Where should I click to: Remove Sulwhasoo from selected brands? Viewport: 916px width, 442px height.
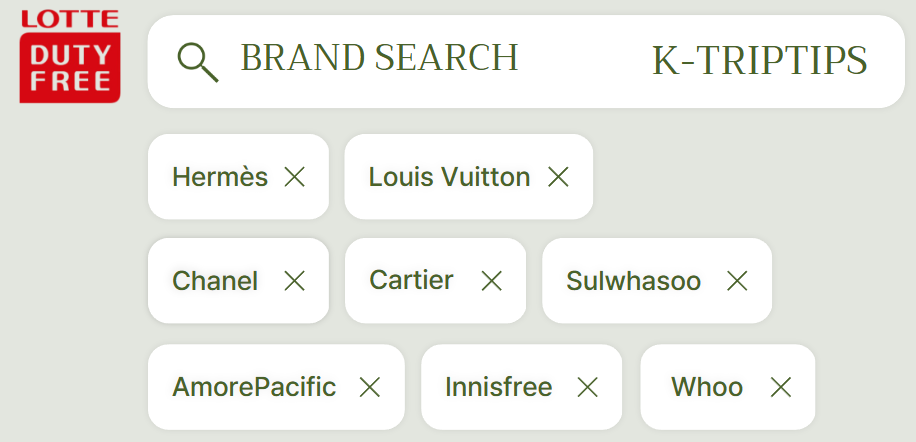737,281
